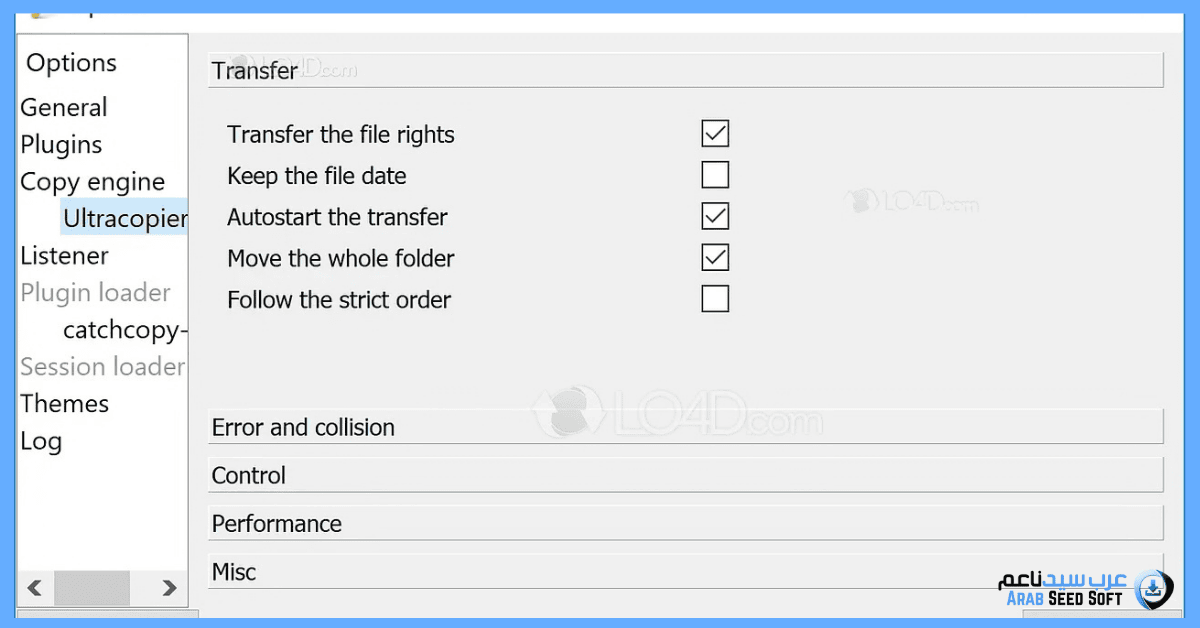The height and width of the screenshot is (628, 1200).
Task: Open the Listener options page
Action: [64, 256]
